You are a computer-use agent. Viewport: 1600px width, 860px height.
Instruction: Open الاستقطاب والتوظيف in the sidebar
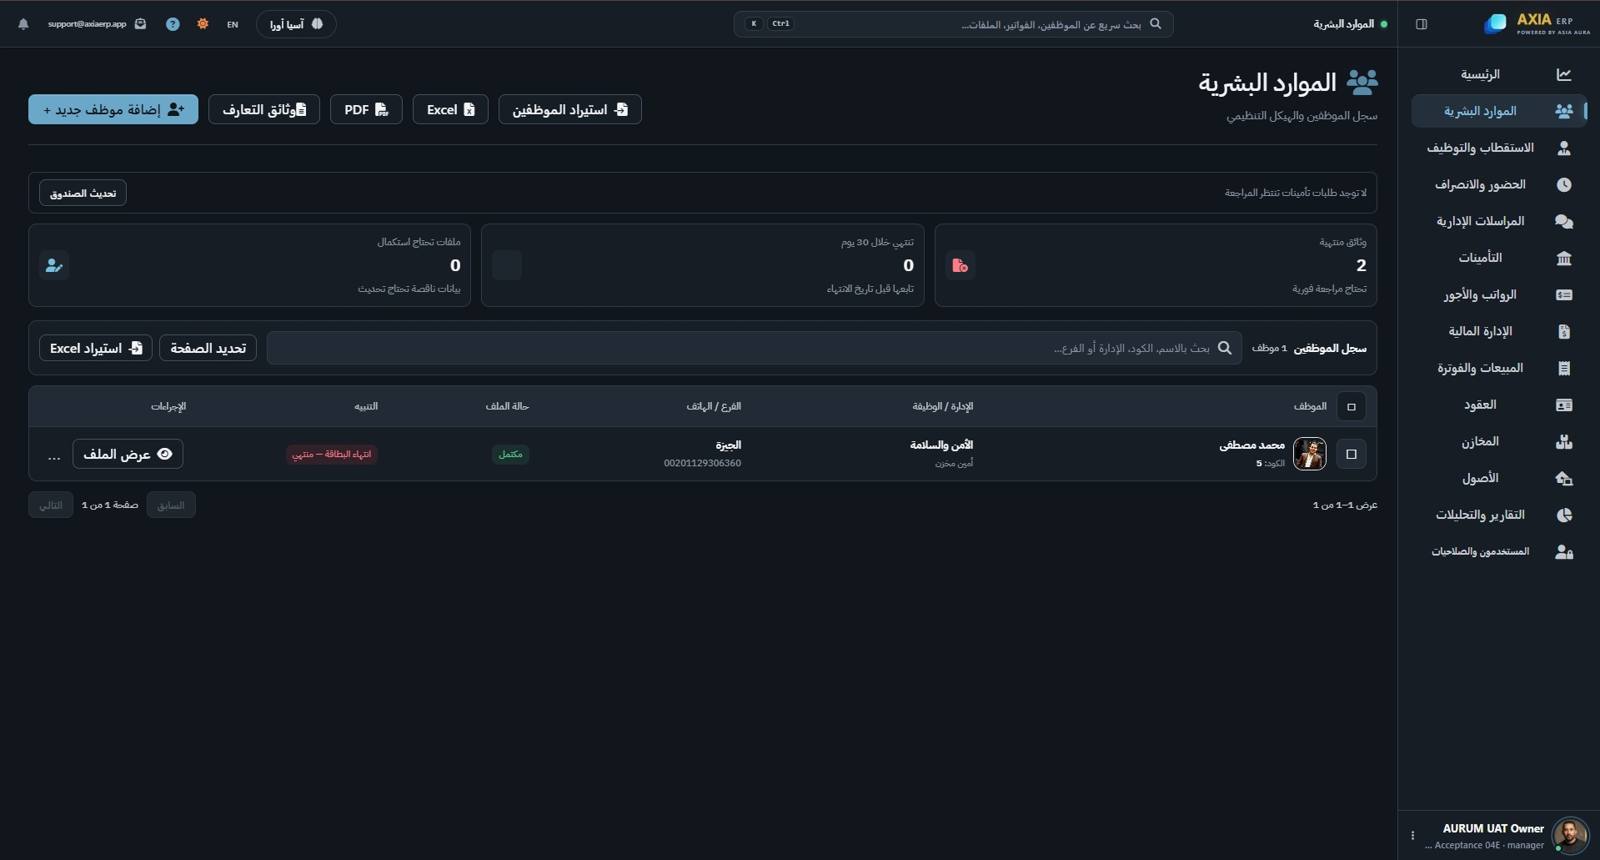1497,148
